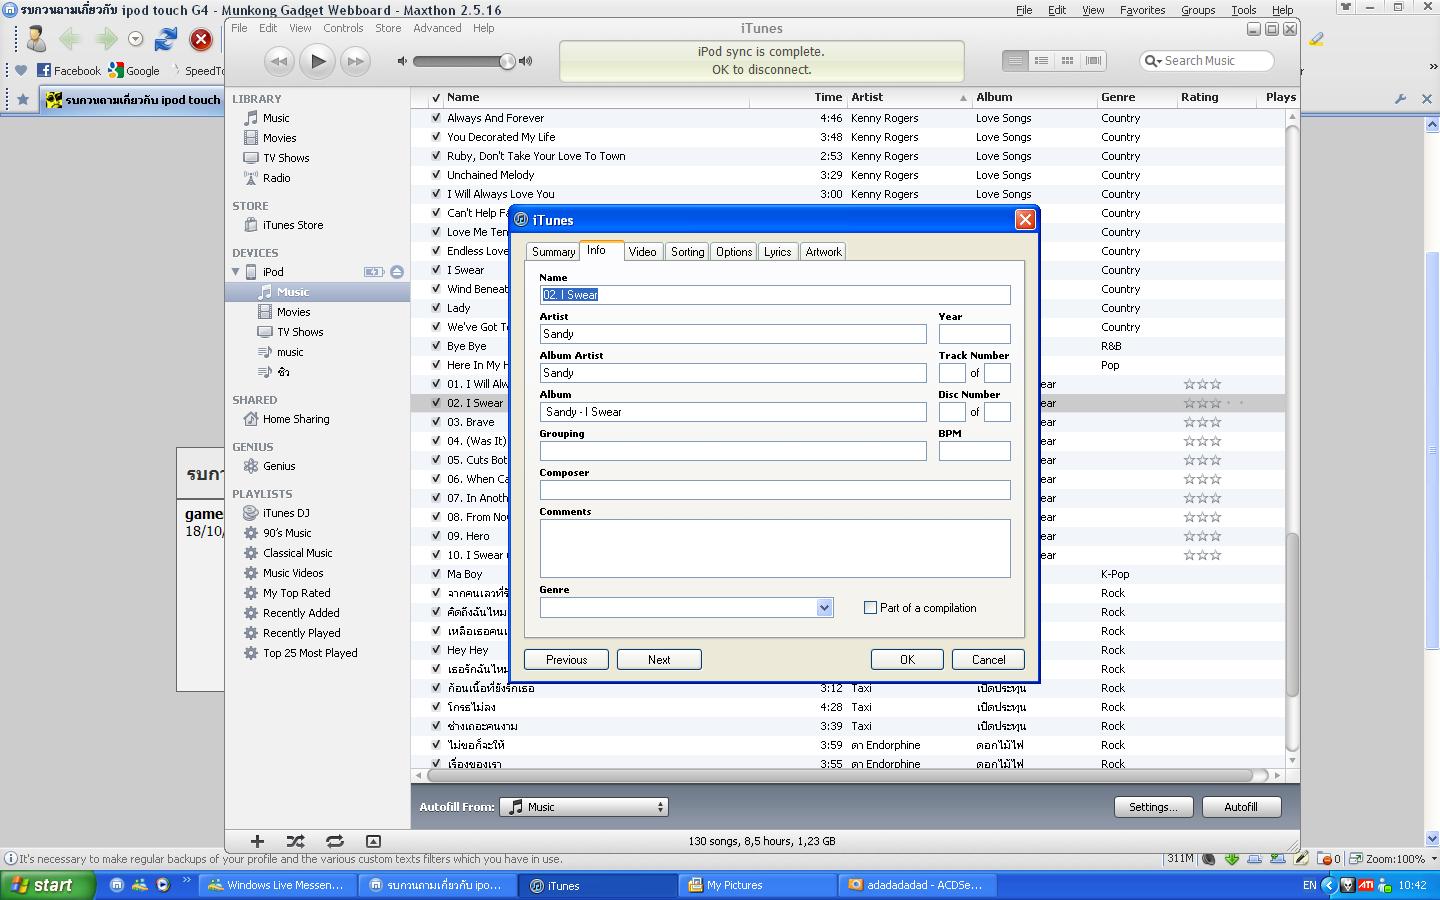1440x900 pixels.
Task: Click Cancel in the song info dialog
Action: tap(988, 660)
